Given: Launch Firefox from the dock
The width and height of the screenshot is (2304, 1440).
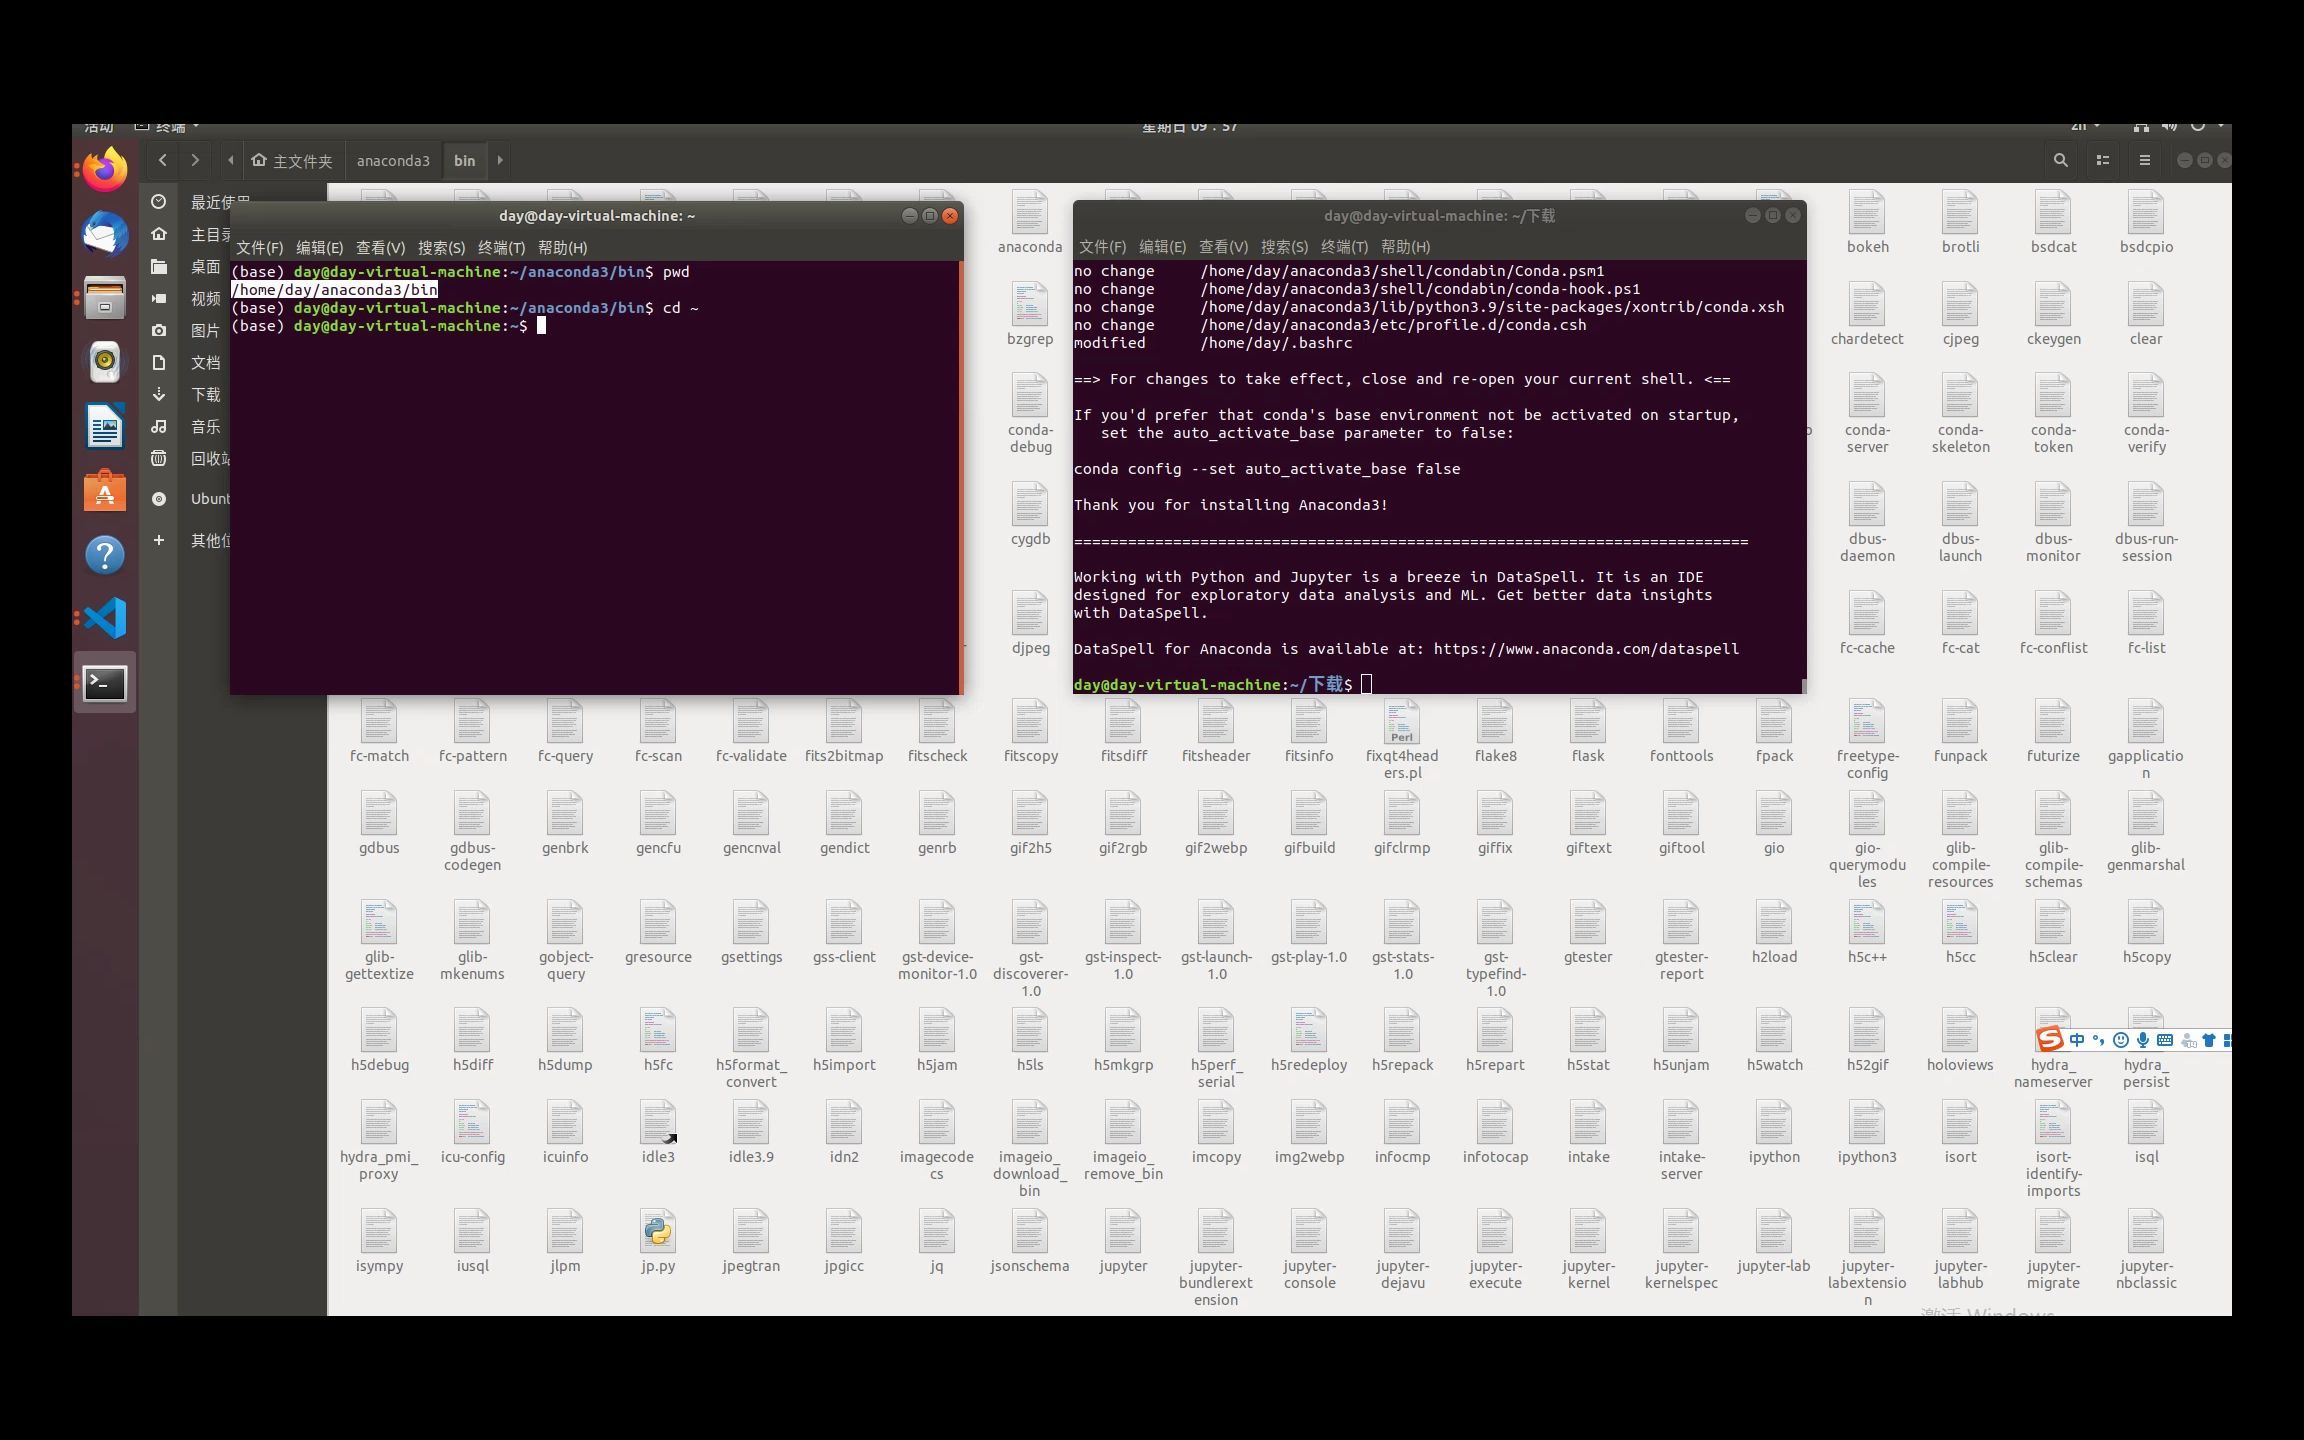Looking at the screenshot, I should (105, 170).
